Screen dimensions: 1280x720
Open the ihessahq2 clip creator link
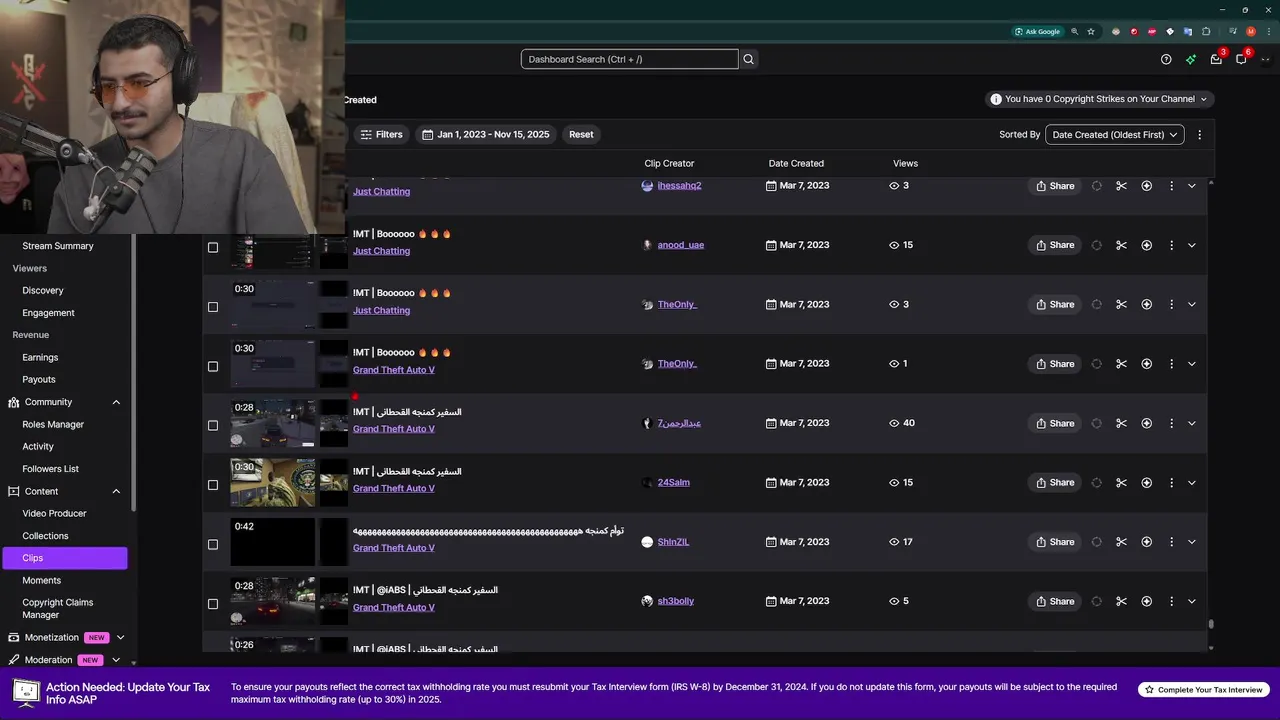coord(679,186)
